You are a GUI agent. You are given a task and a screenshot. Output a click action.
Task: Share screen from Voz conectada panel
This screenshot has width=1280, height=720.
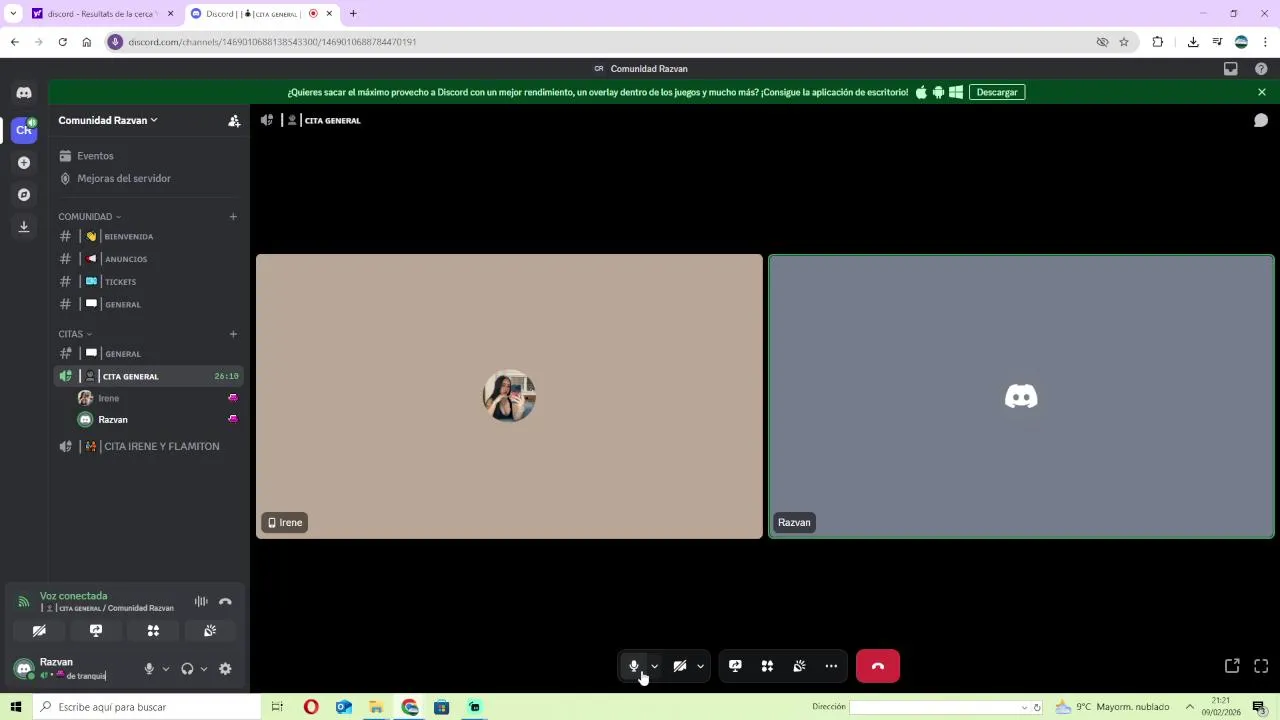click(96, 631)
